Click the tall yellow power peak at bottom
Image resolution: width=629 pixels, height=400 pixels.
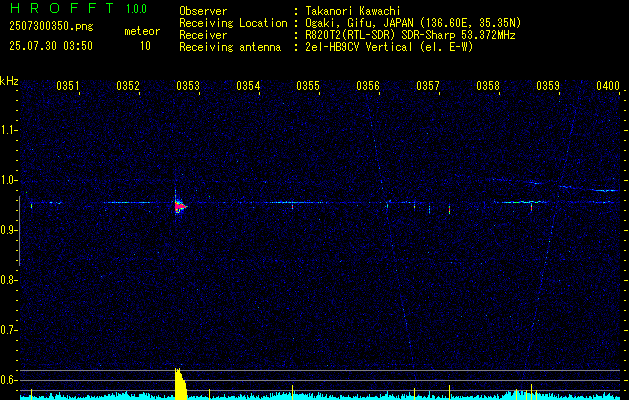coord(181,383)
